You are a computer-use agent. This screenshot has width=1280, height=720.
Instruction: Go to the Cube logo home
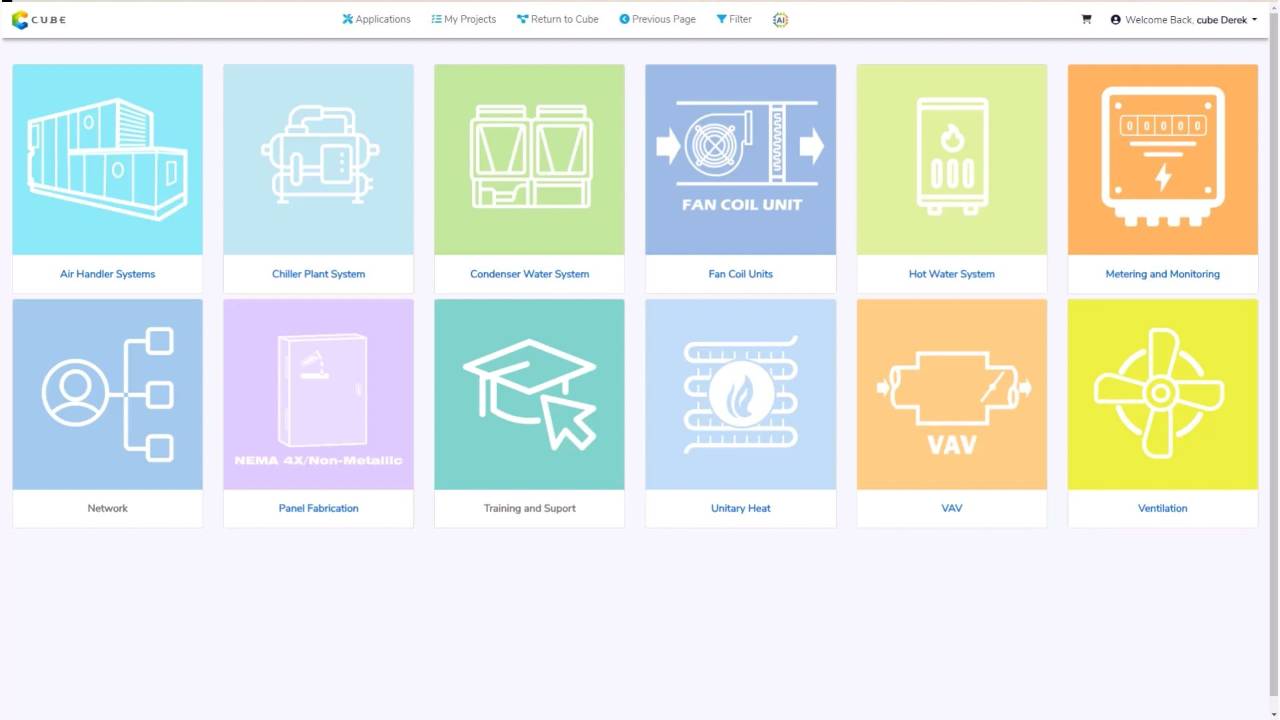click(x=39, y=19)
